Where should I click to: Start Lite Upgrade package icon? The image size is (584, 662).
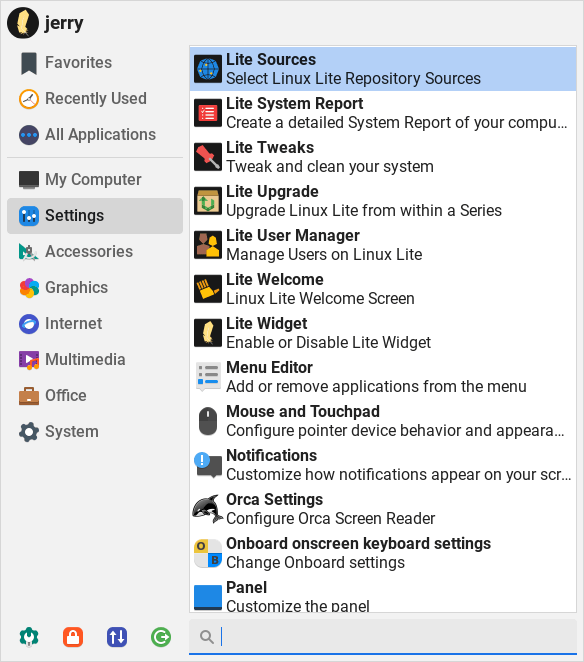tap(208, 201)
